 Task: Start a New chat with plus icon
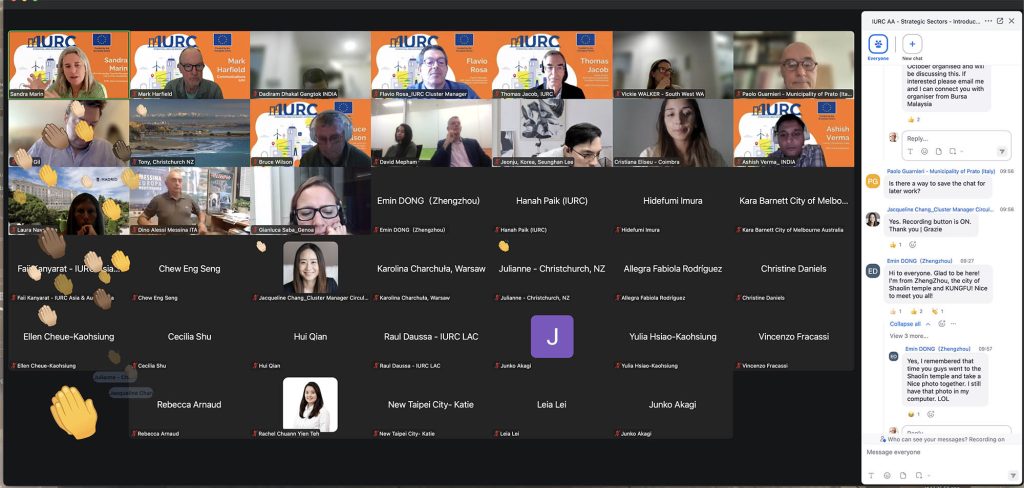coord(912,44)
